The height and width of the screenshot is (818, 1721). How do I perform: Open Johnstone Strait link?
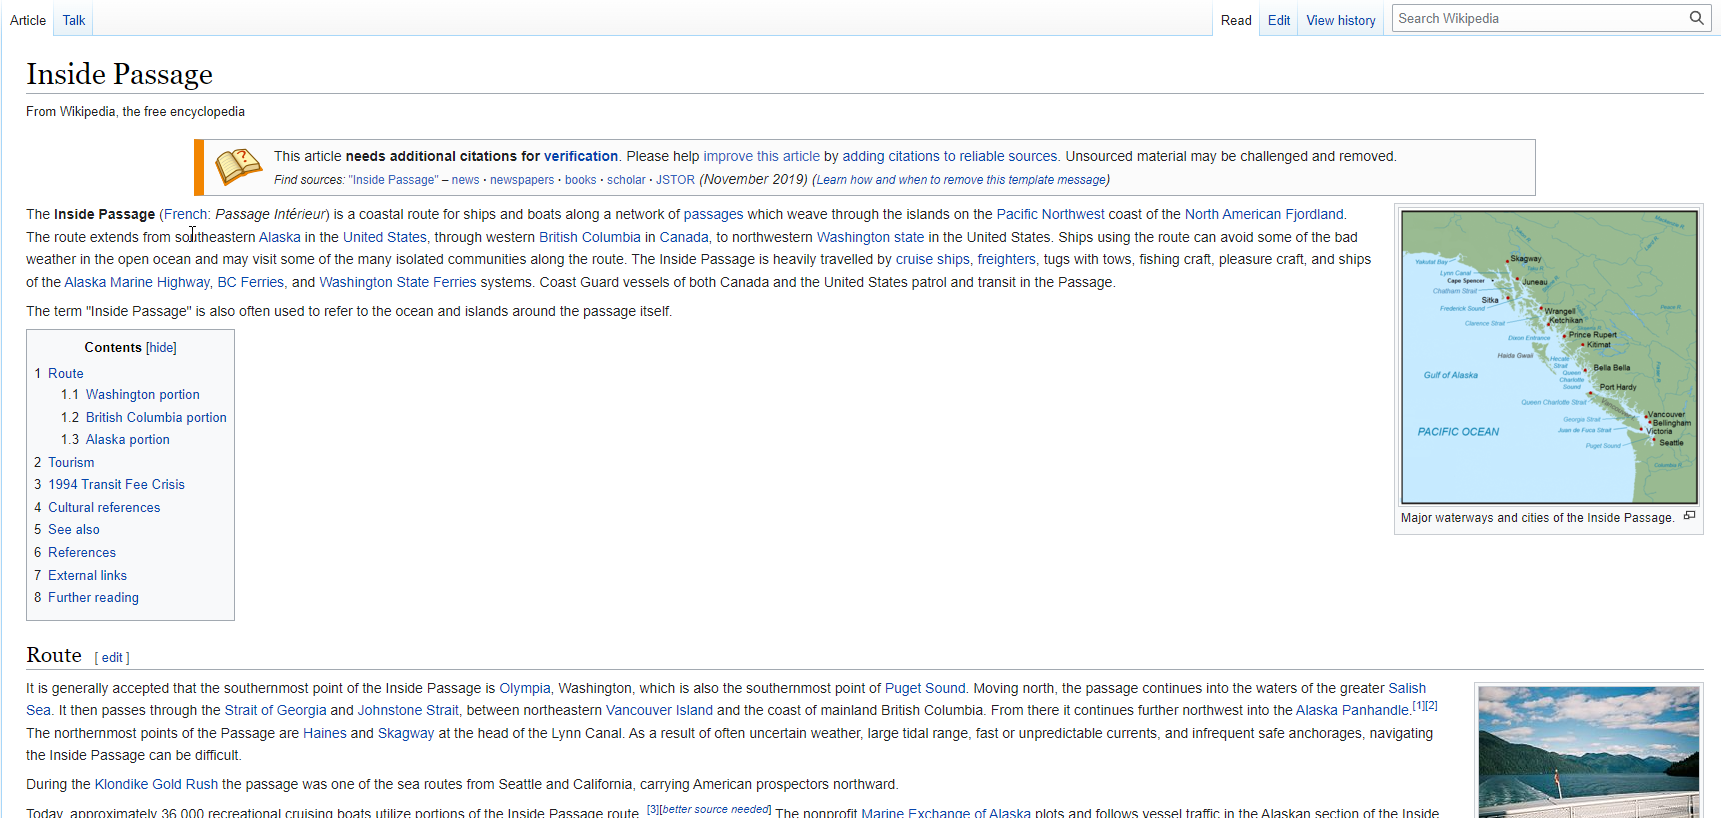408,710
